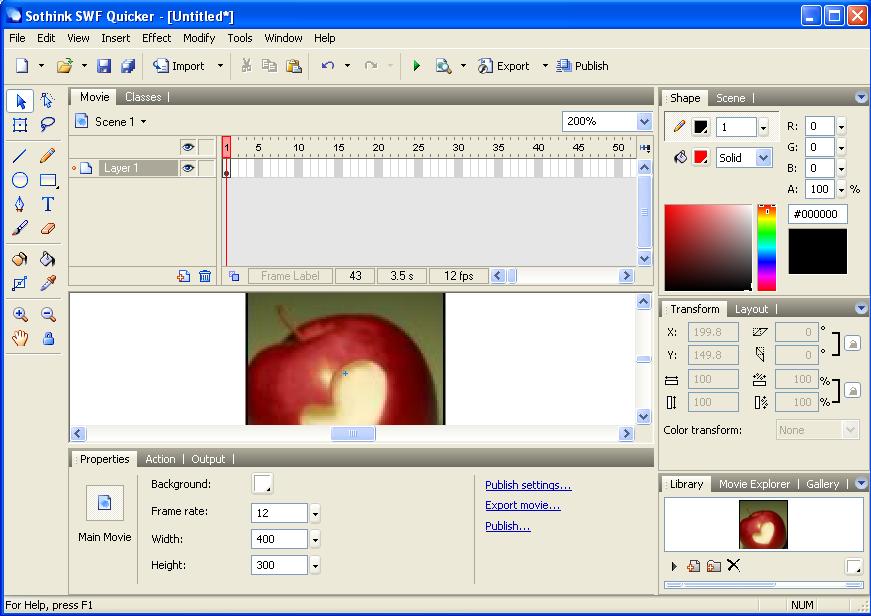Click the master eye toggle above layers

tap(189, 146)
